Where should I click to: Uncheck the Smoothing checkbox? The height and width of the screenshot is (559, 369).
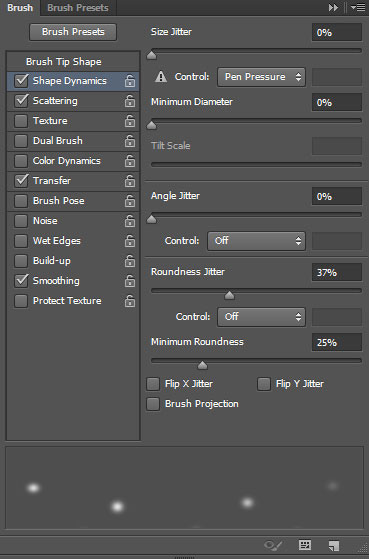pos(21,281)
